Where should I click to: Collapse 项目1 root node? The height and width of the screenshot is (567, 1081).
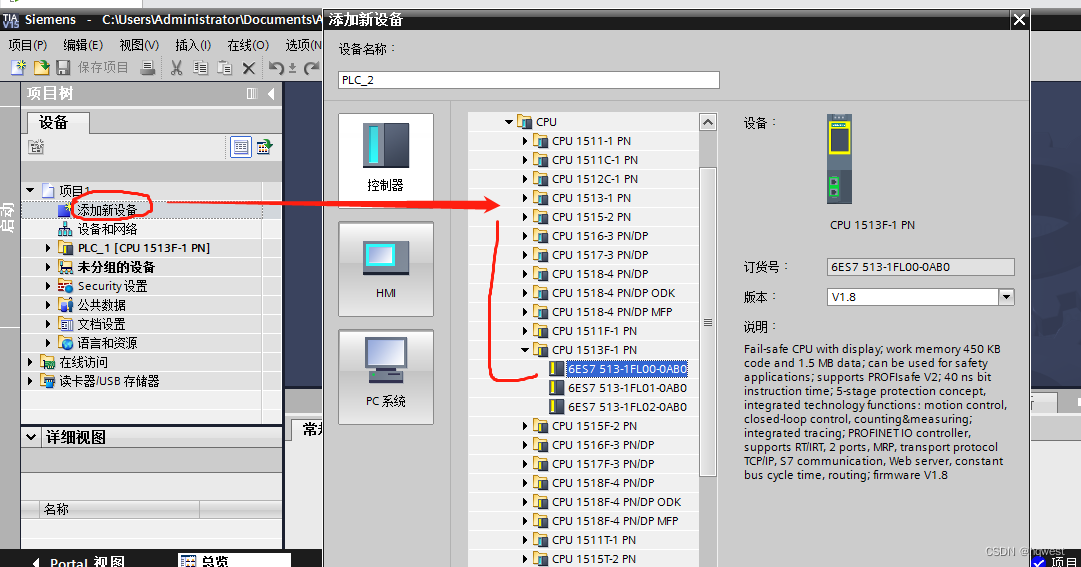[x=30, y=190]
